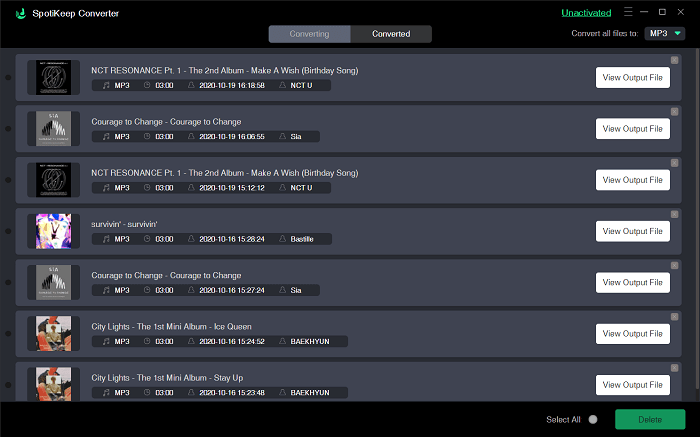Screen dimensions: 700x437
Task: Select the Courage to Change row dated 16:06:55 via left dot
Action: [x=8, y=129]
